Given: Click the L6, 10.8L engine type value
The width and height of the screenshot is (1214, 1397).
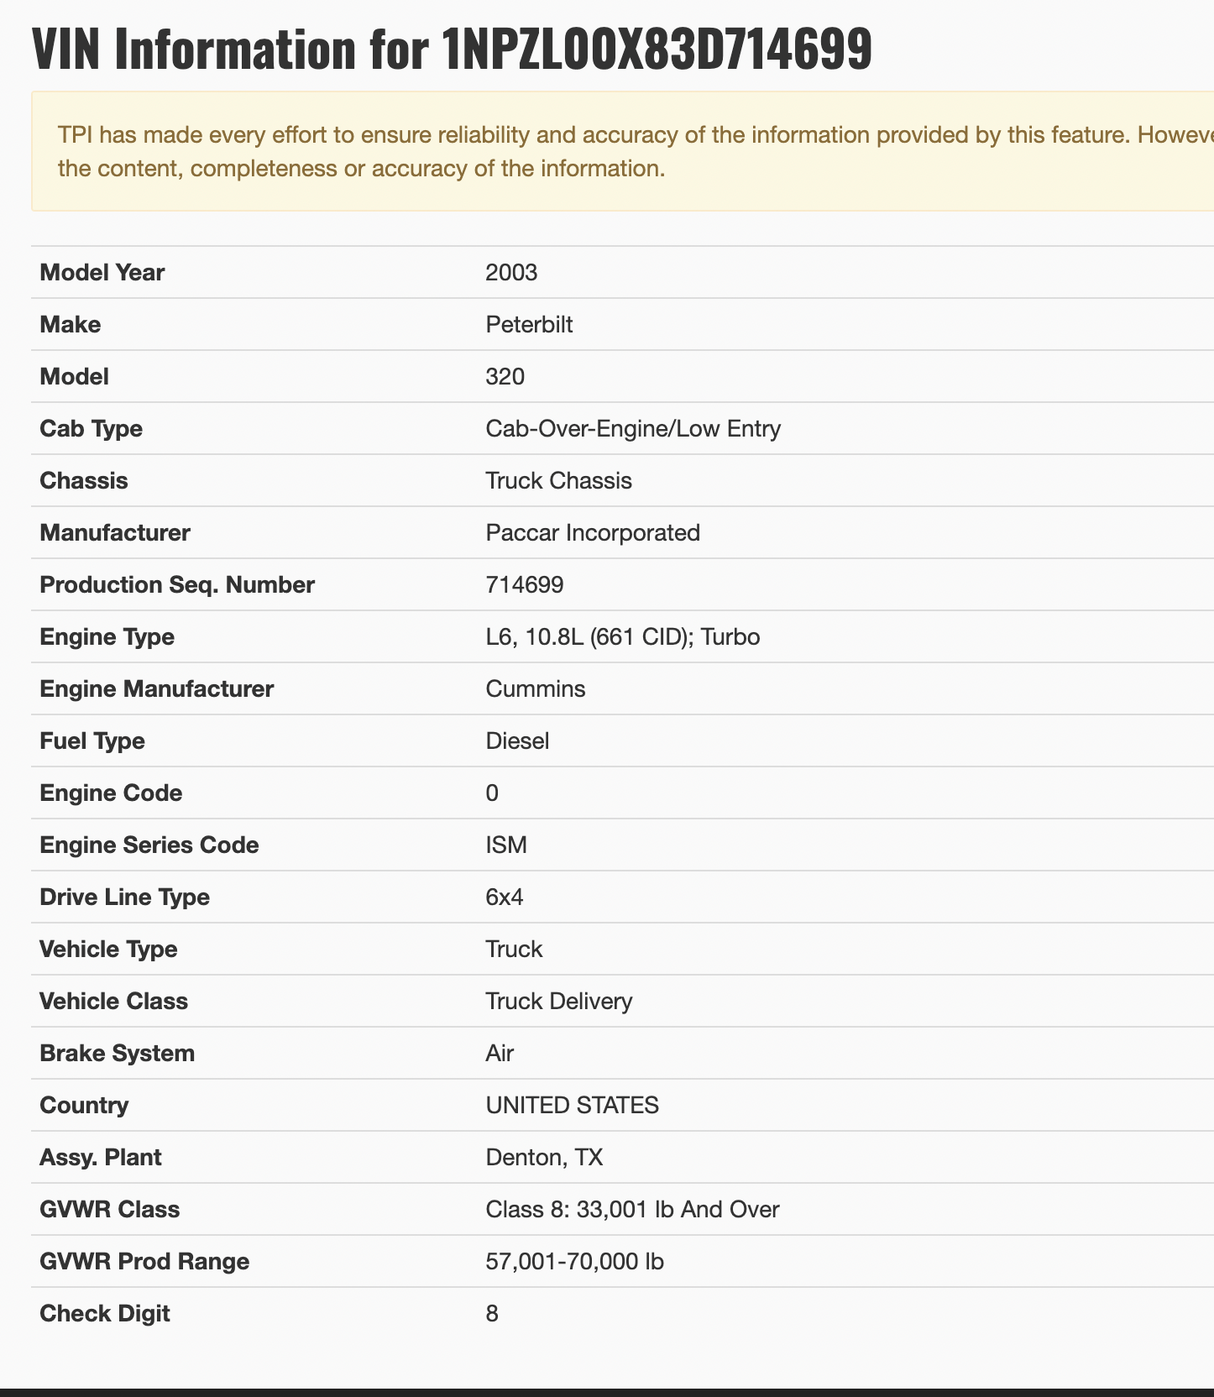Looking at the screenshot, I should [x=622, y=636].
